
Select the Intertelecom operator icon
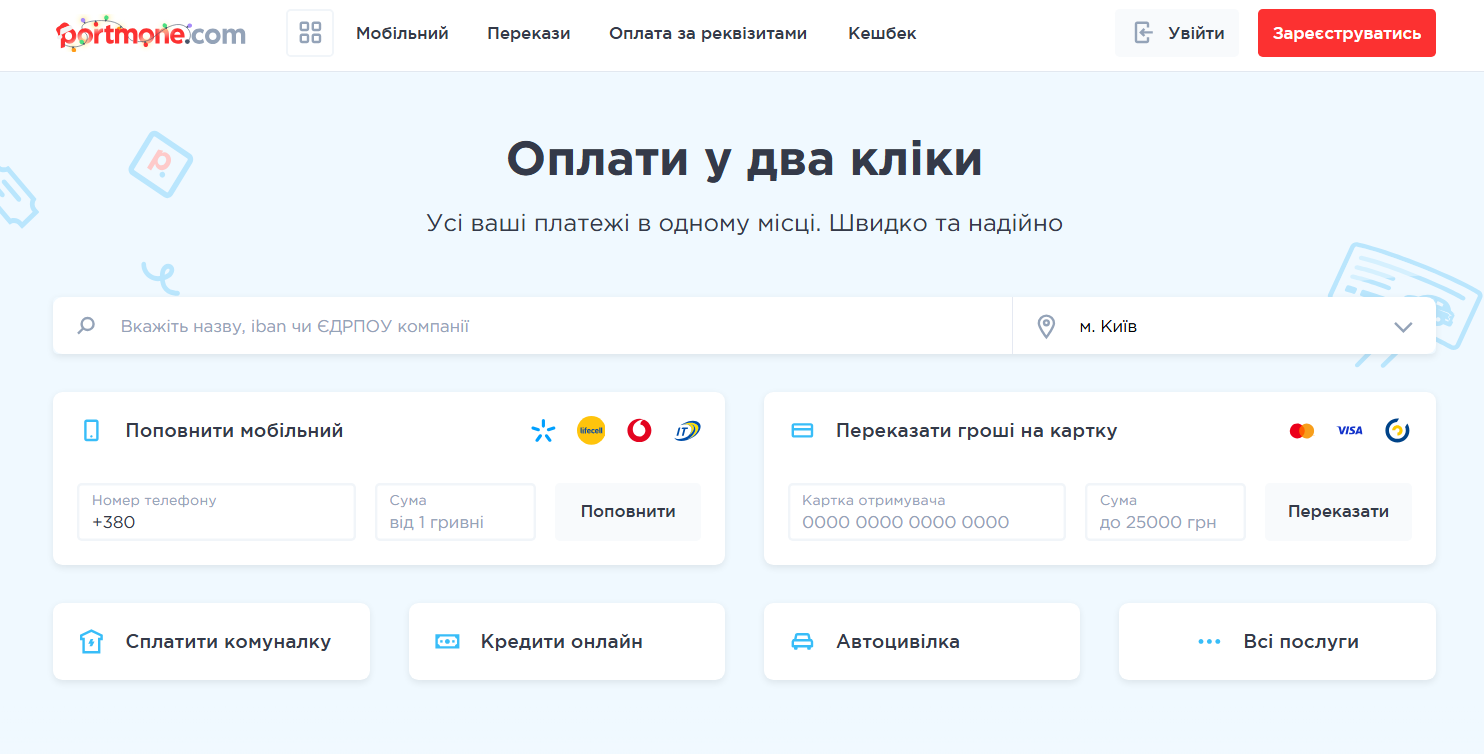(x=688, y=431)
